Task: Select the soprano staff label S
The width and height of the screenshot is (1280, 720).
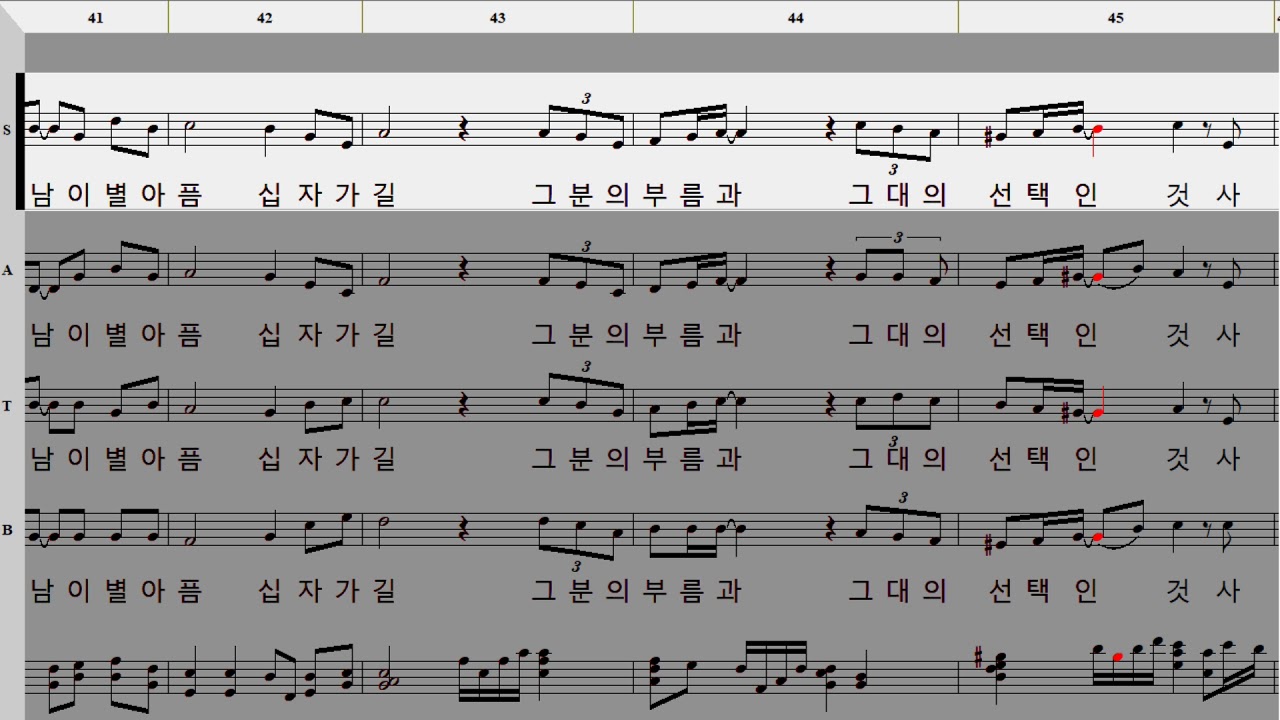Action: 7,130
